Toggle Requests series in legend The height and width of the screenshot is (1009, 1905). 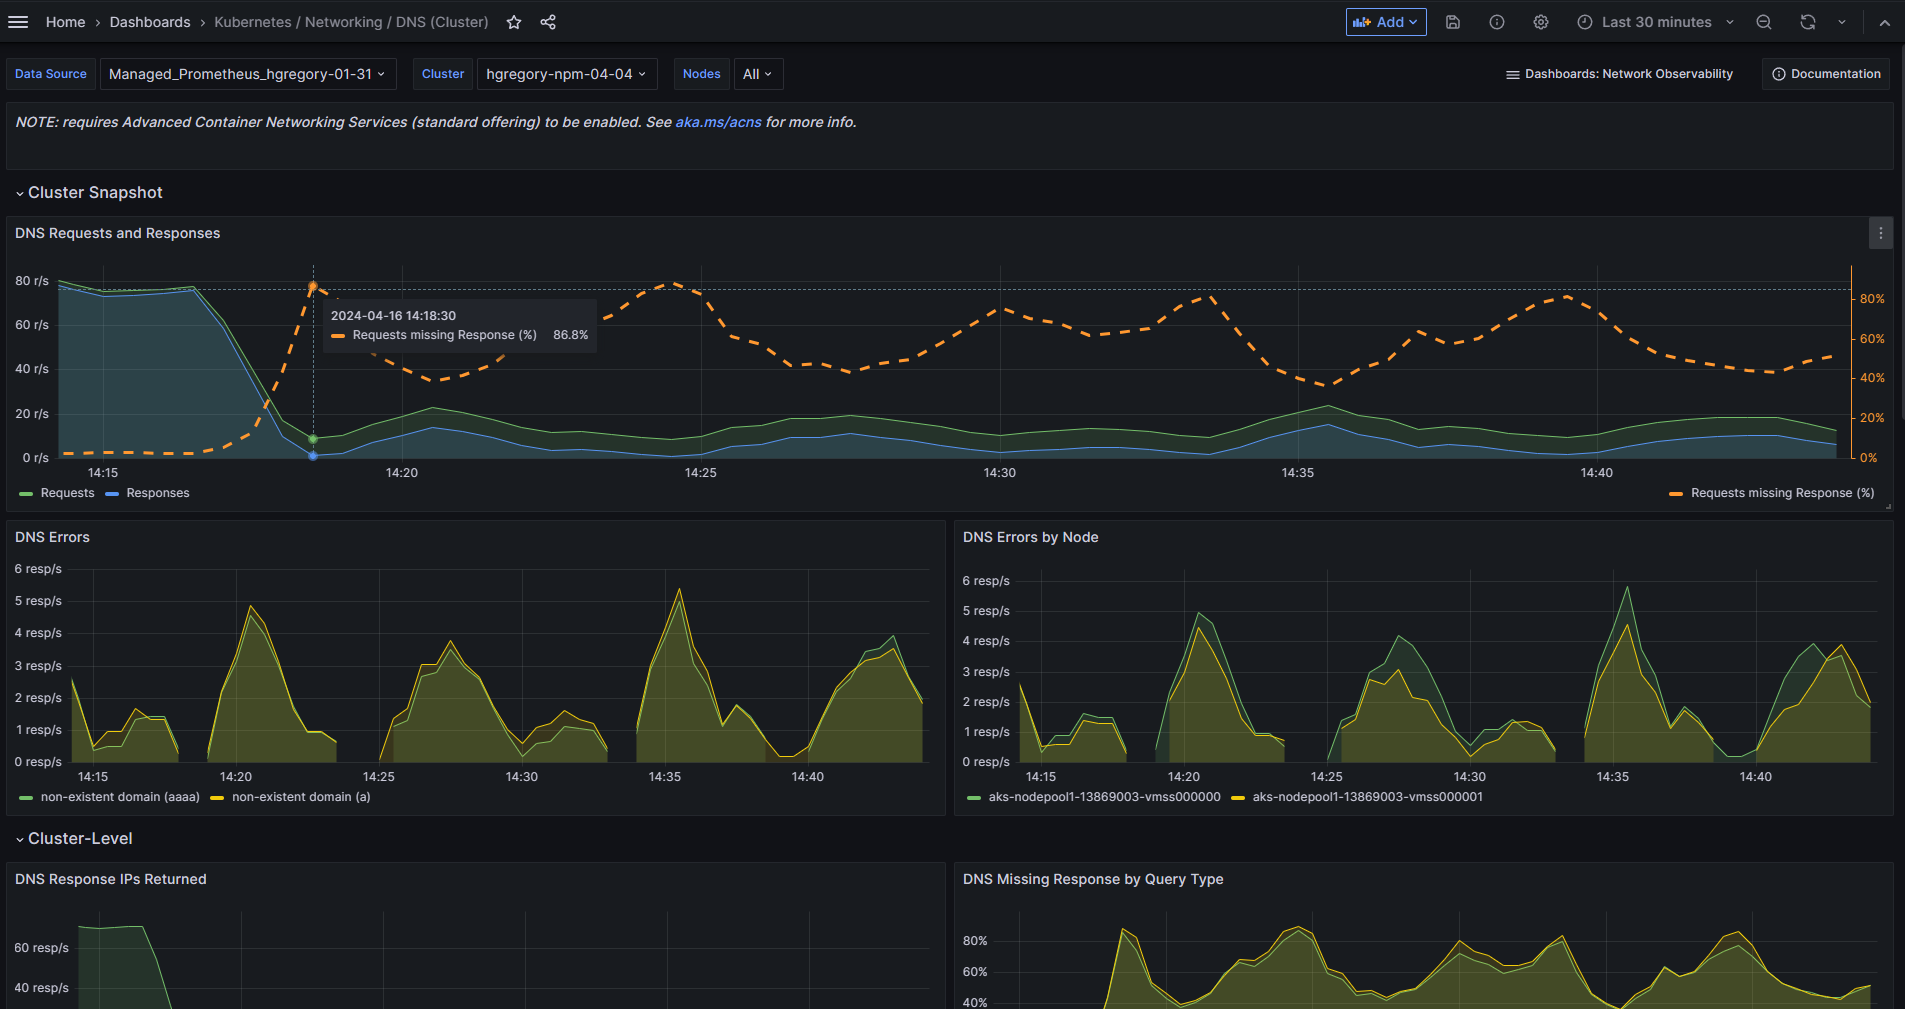[x=67, y=493]
